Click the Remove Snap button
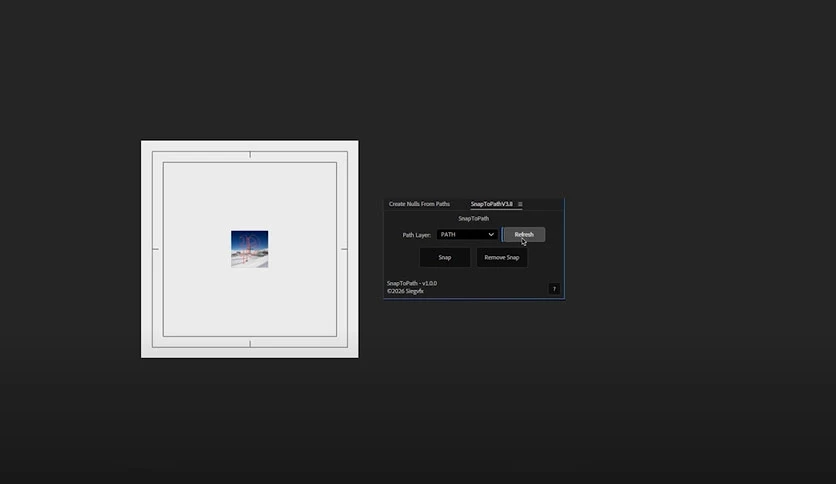The image size is (836, 484). tap(502, 257)
